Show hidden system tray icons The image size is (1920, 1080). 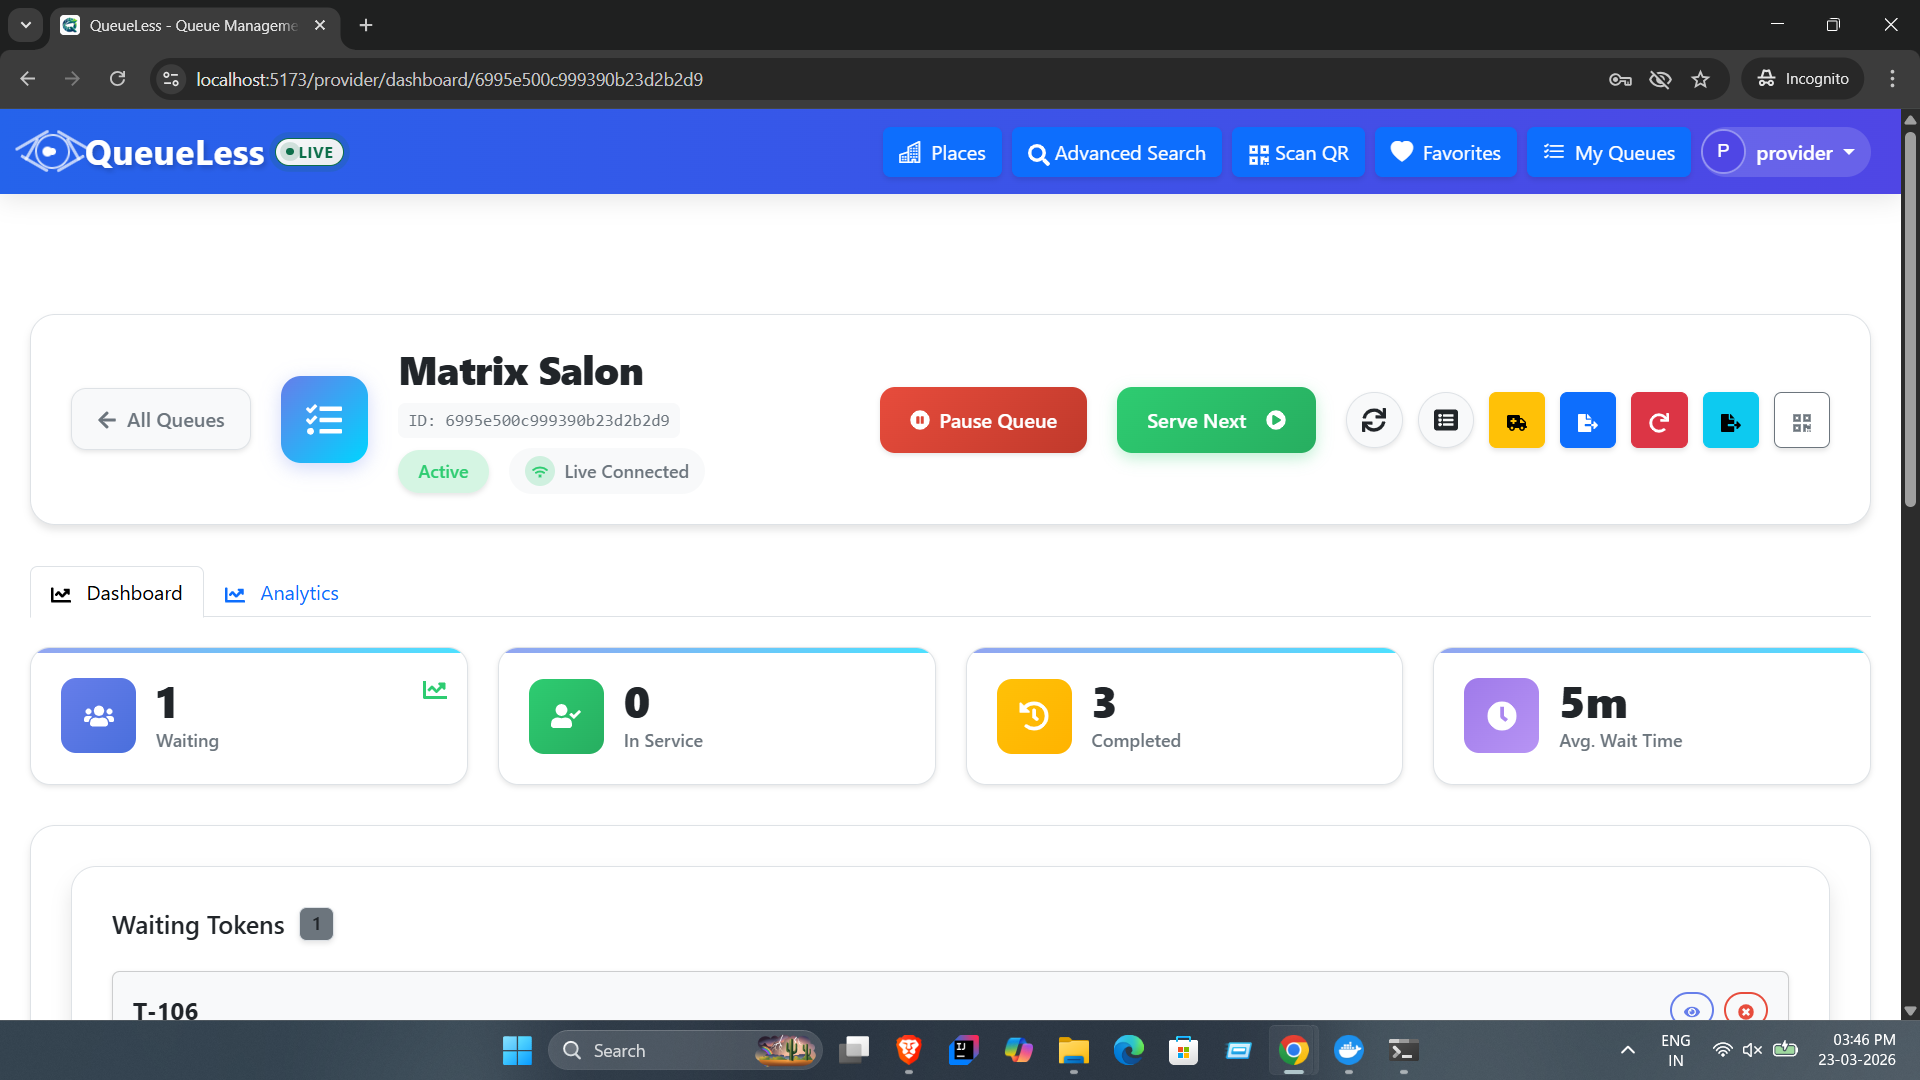[x=1627, y=1050]
